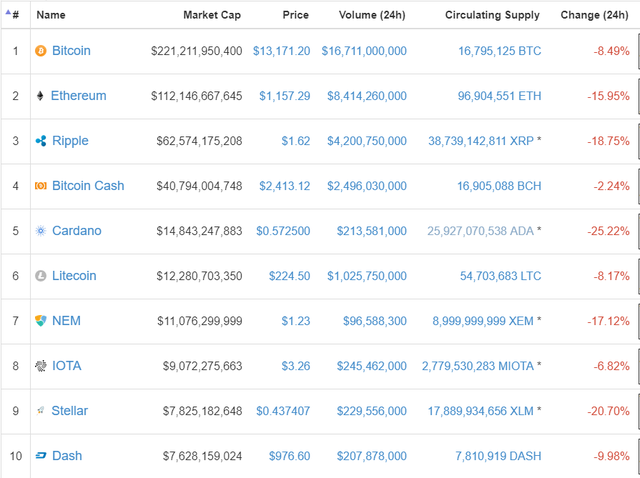
Task: Open Ripple volume $4,200,750,000 link
Action: [x=364, y=141]
